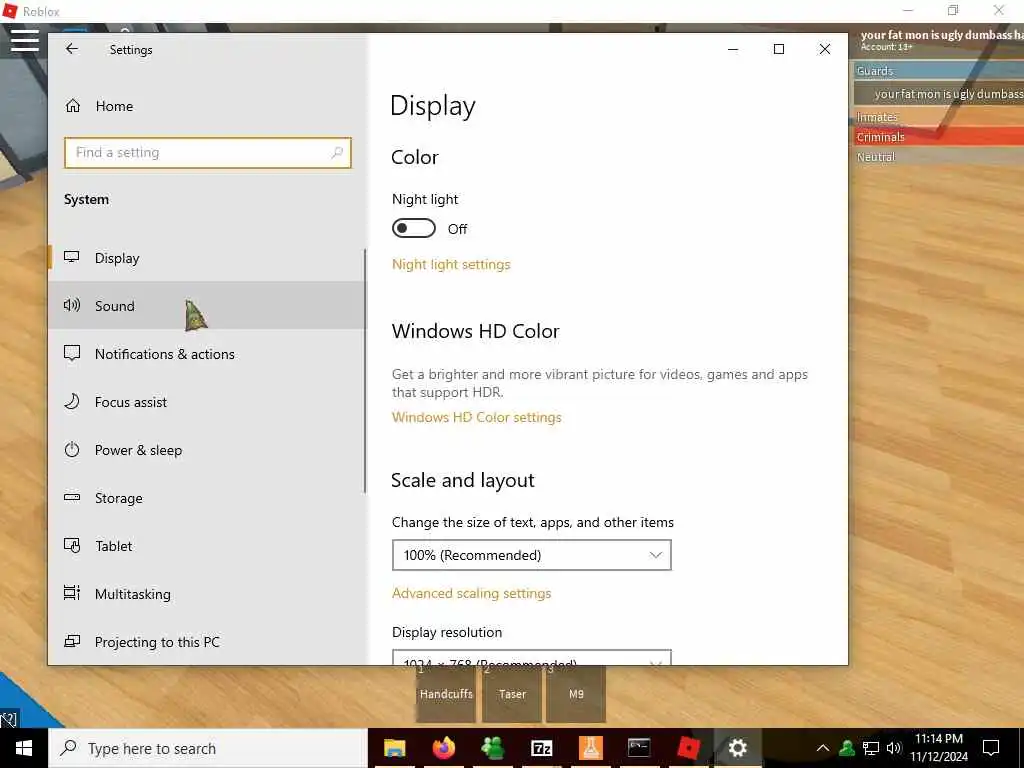
Task: Select the Focus assist moon icon
Action: point(72,402)
